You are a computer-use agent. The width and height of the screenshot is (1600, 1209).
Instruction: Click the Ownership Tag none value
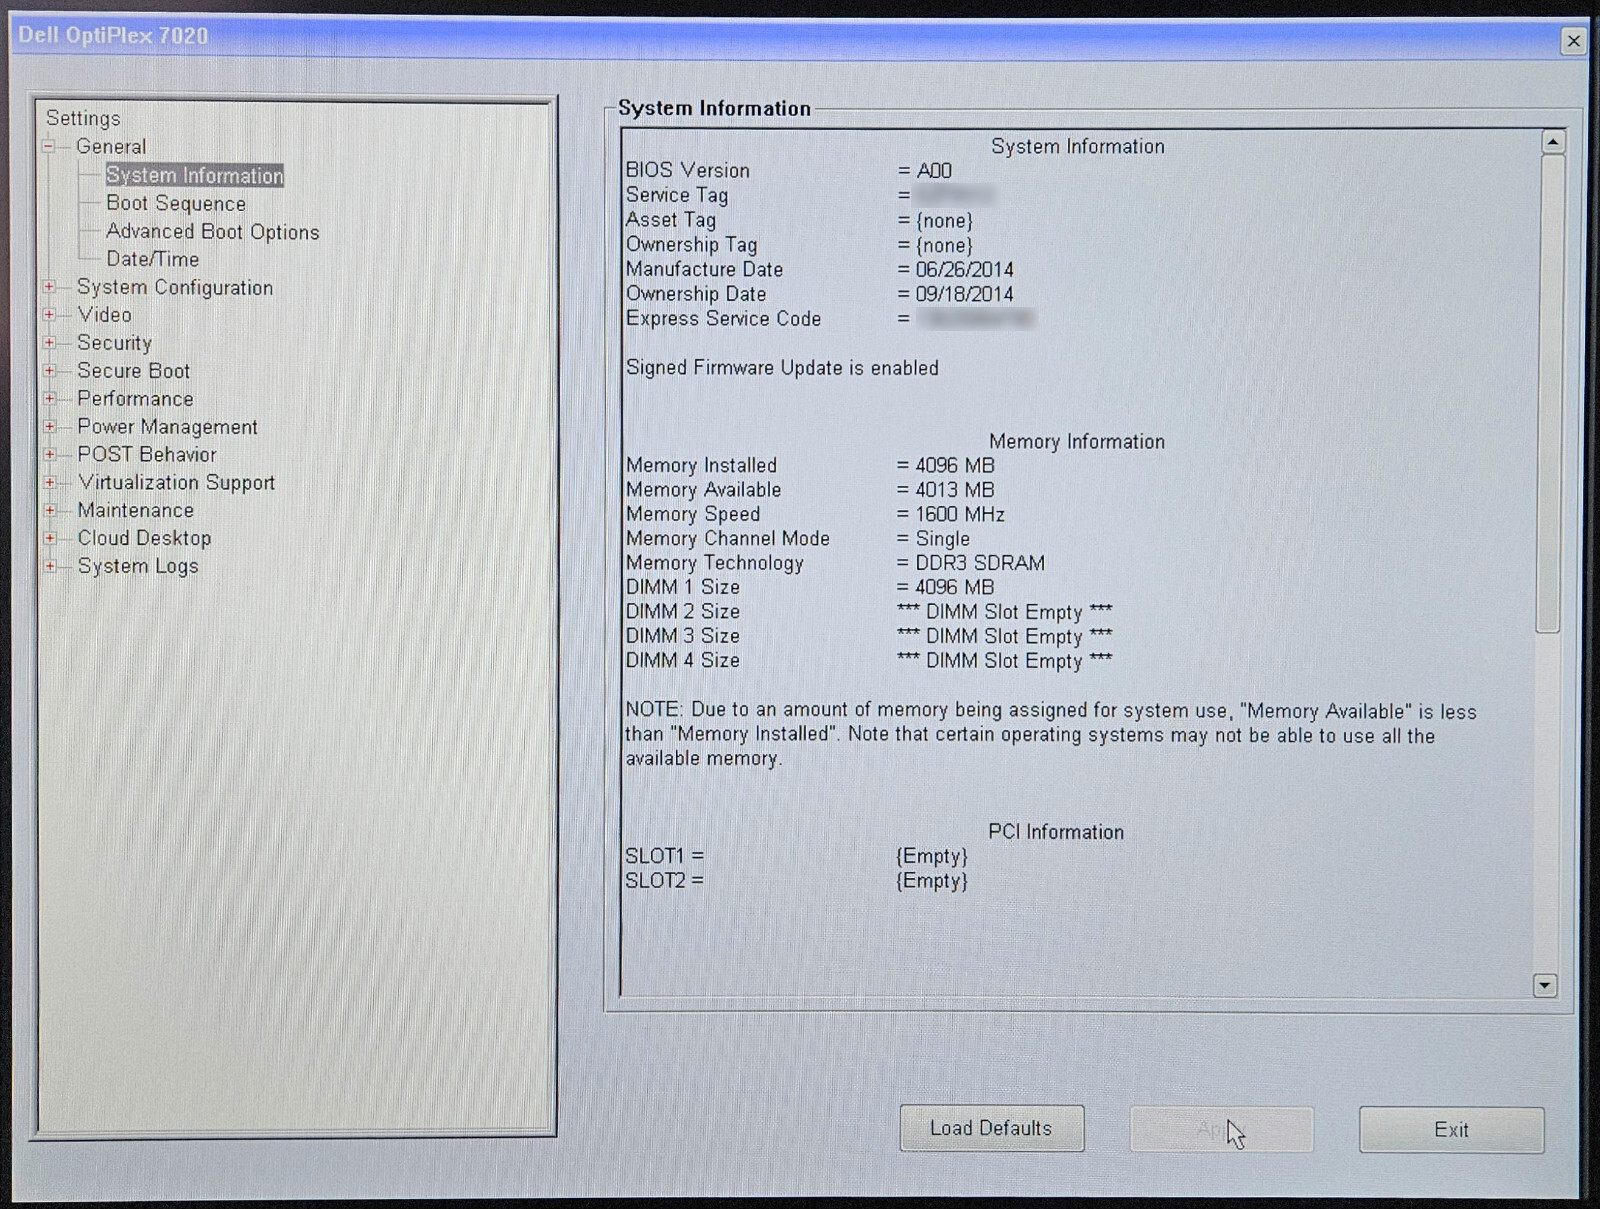(x=944, y=245)
